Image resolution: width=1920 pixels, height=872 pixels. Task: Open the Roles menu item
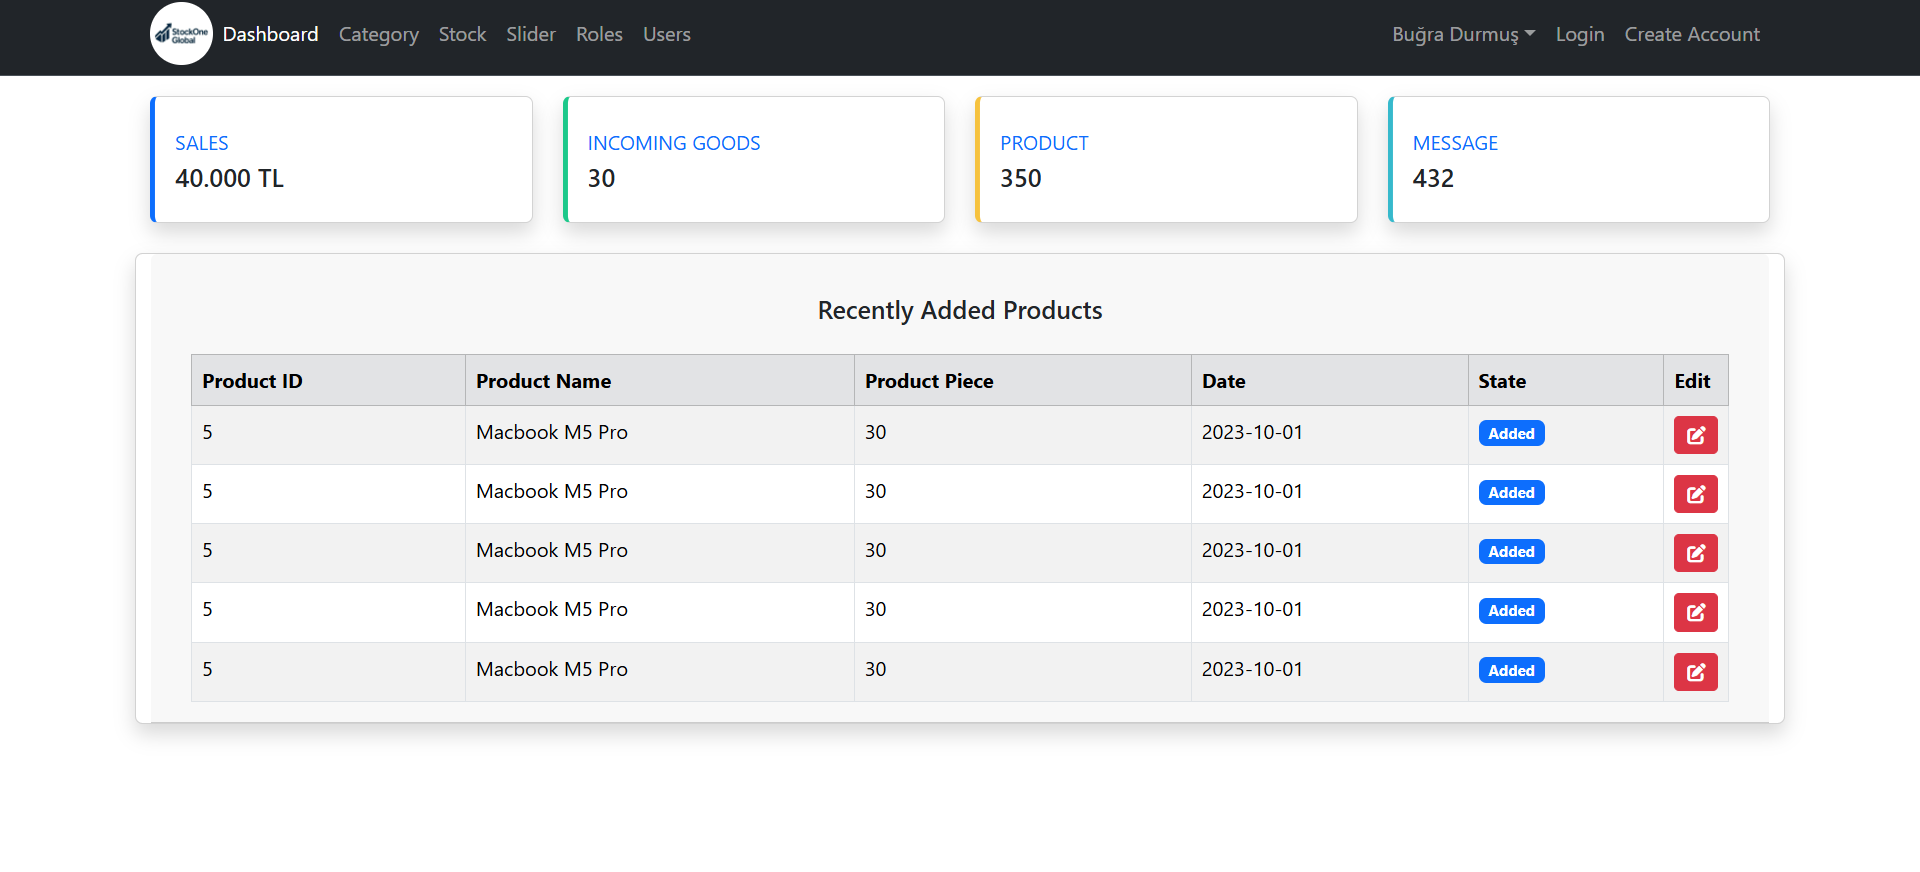[599, 34]
